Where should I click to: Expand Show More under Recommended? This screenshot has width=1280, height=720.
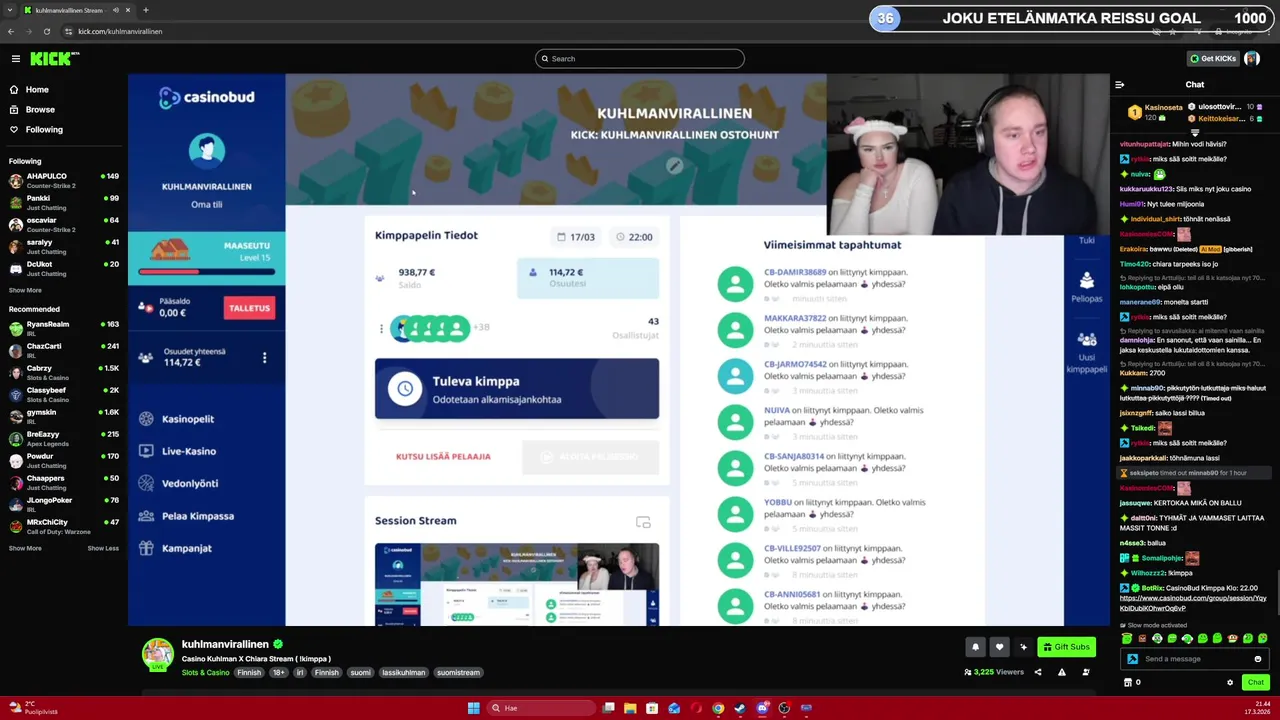coord(25,549)
